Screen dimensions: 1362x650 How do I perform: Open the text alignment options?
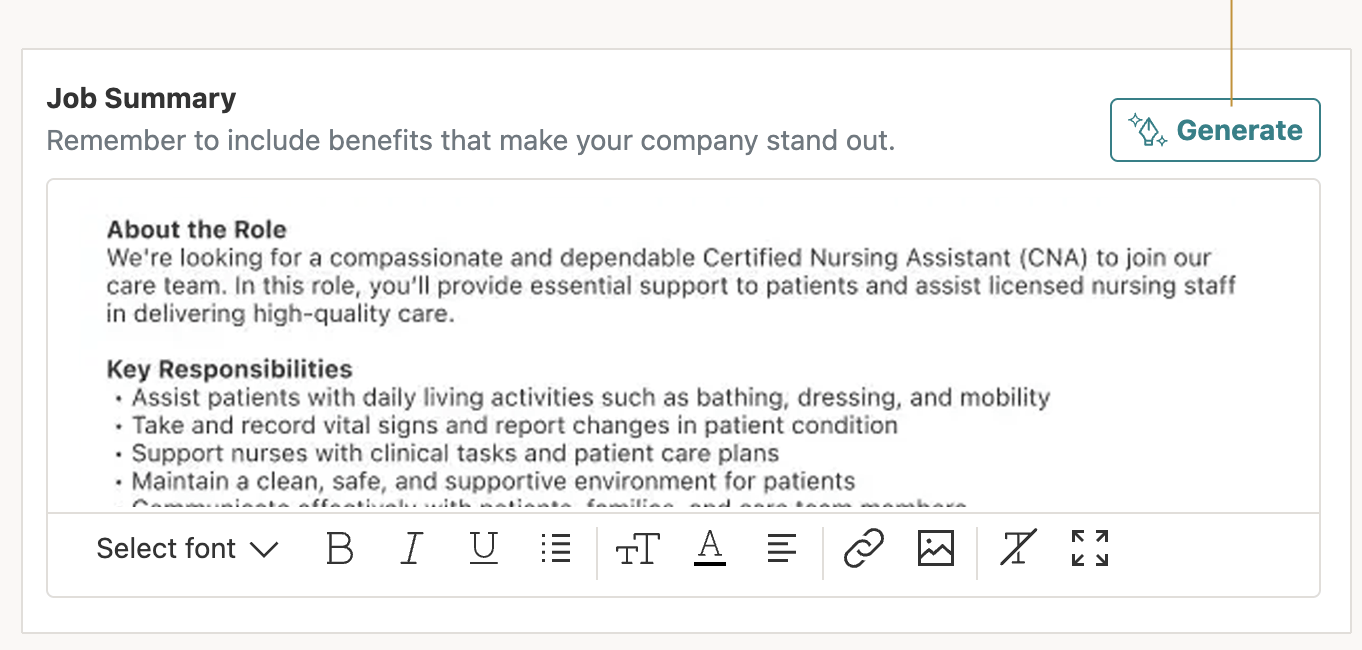[x=782, y=548]
